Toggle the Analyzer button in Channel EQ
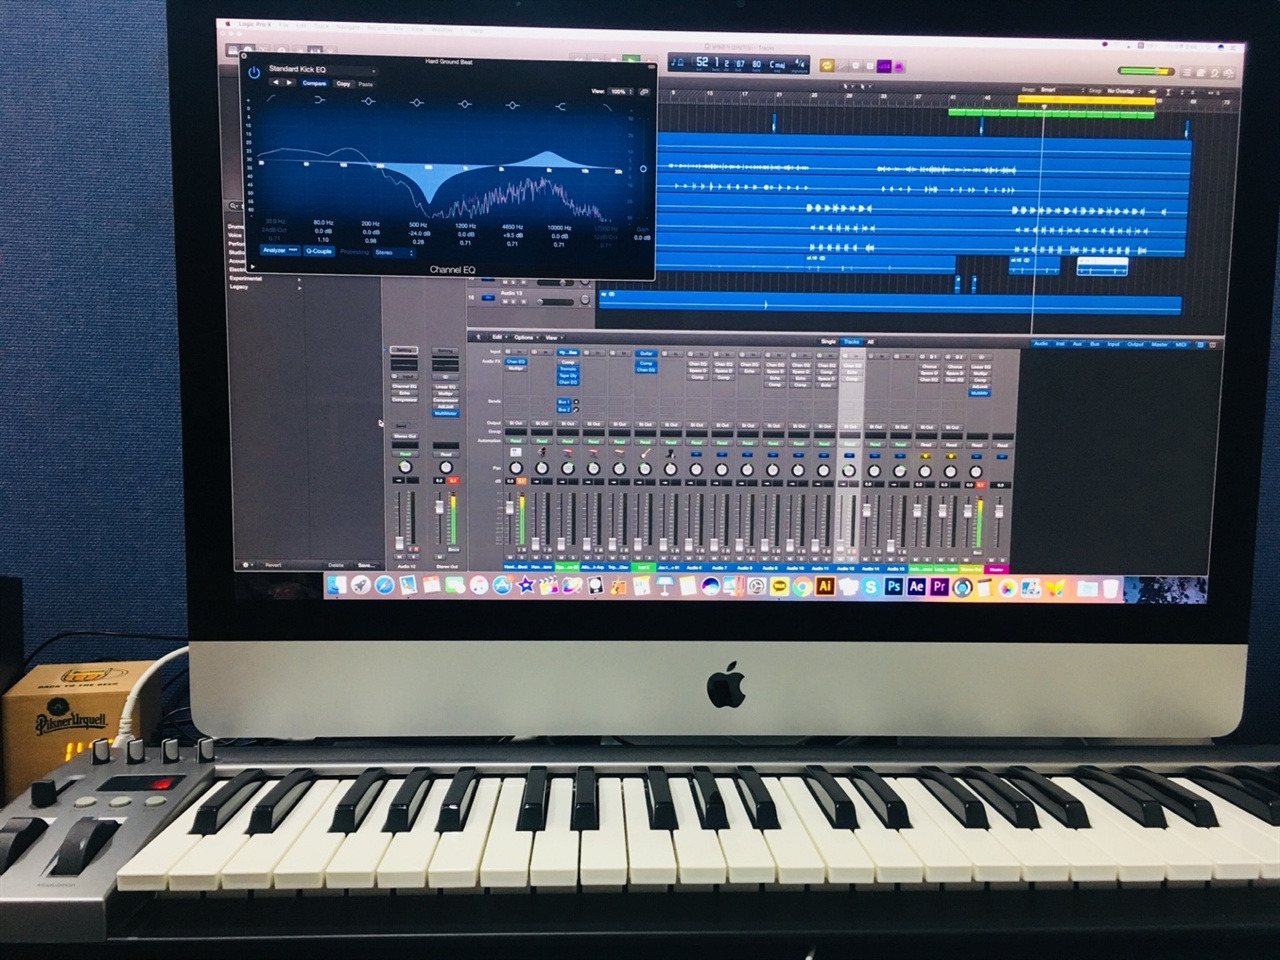This screenshot has width=1280, height=960. click(279, 251)
